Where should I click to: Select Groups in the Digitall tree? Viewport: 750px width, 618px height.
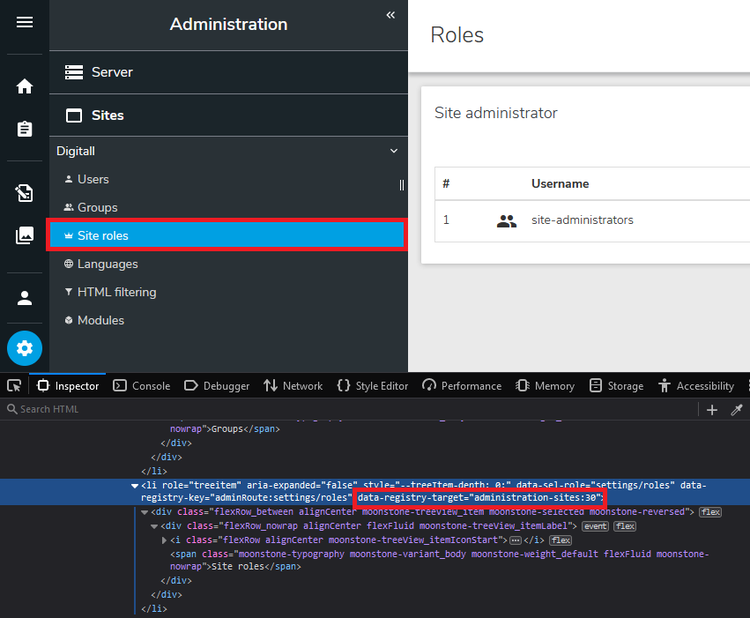click(227, 208)
